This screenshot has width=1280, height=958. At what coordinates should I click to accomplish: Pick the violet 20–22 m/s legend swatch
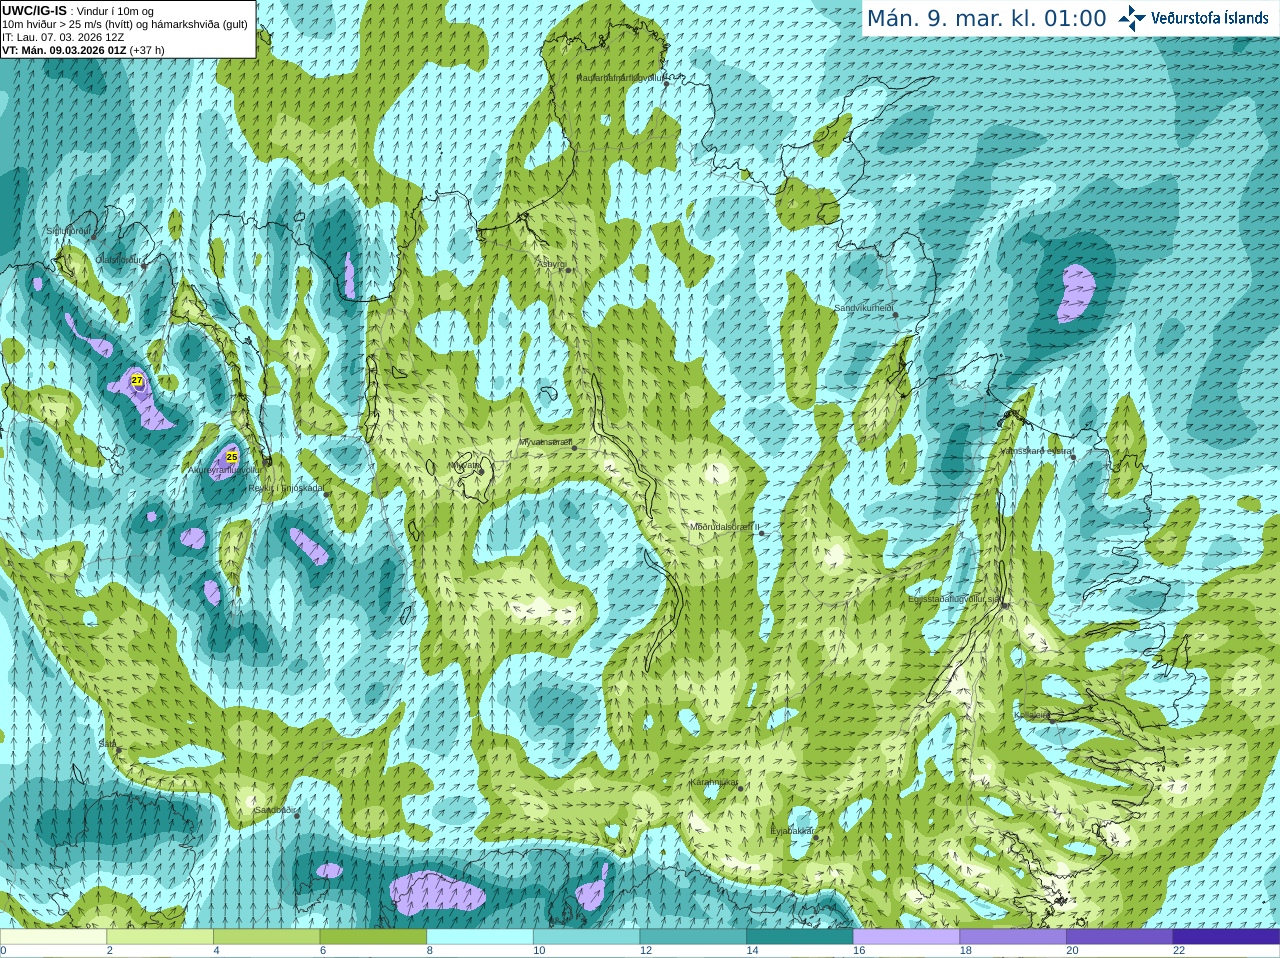[1120, 937]
